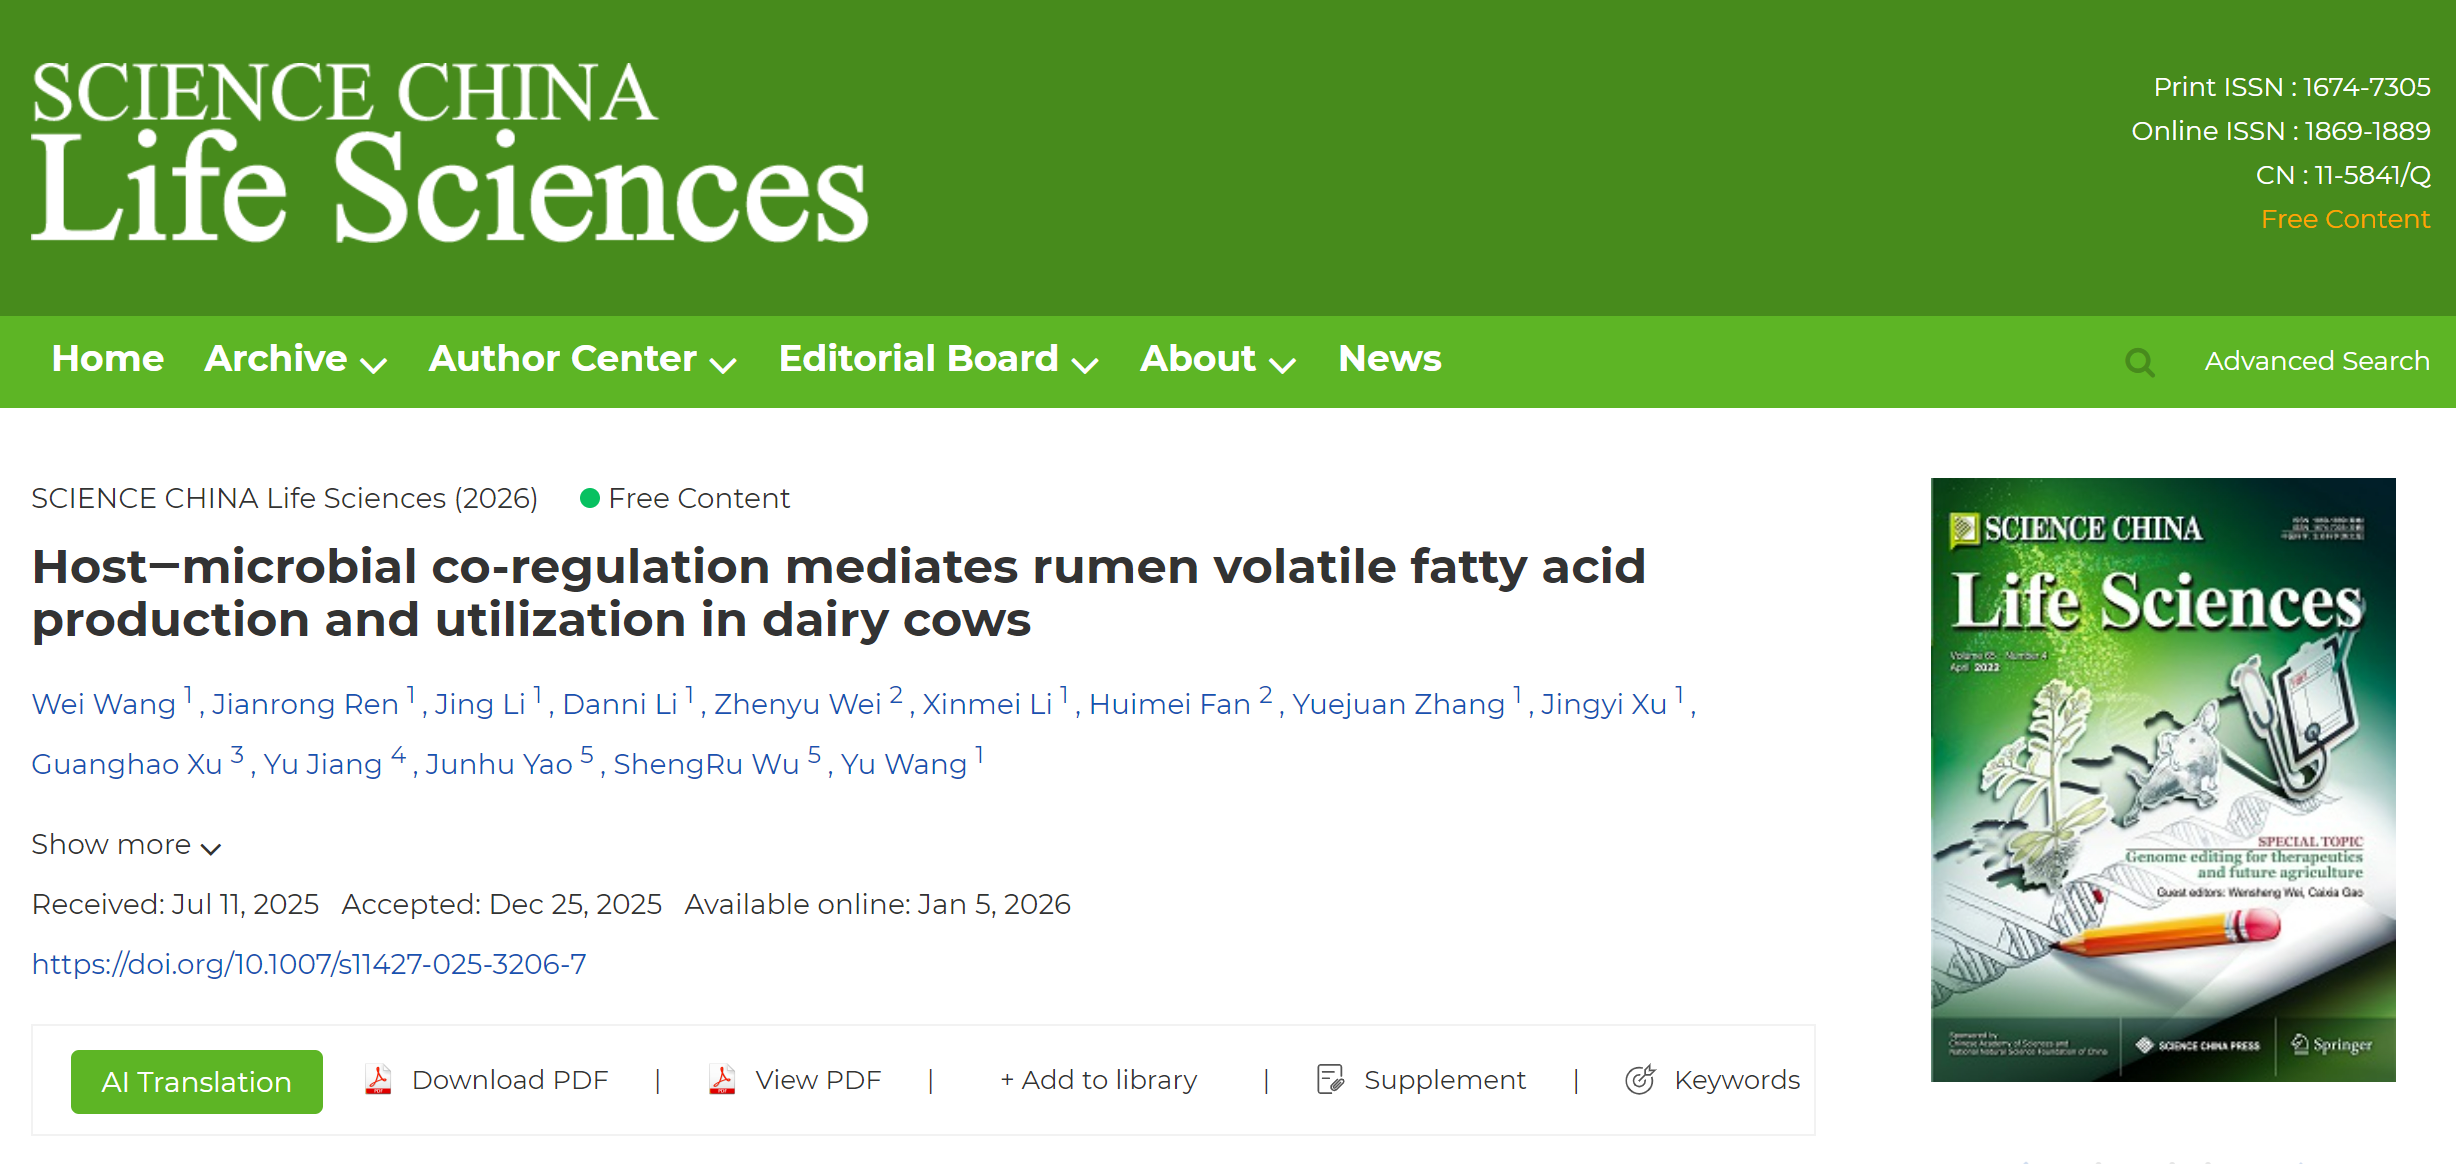Click the Download PDF icon
This screenshot has height=1164, width=2456.
(x=378, y=1080)
